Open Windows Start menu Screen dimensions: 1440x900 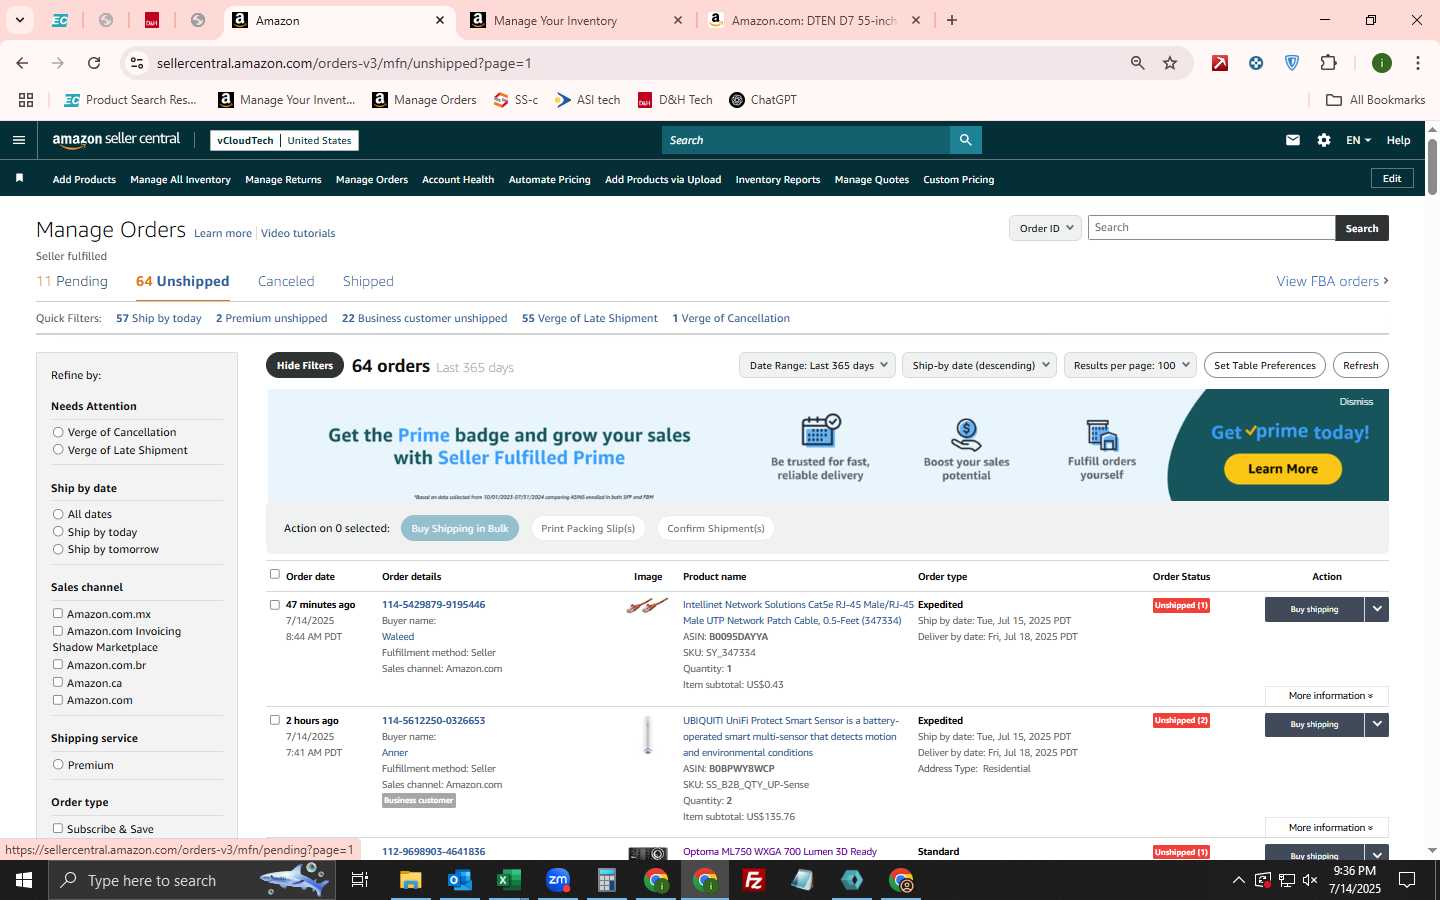(x=24, y=880)
